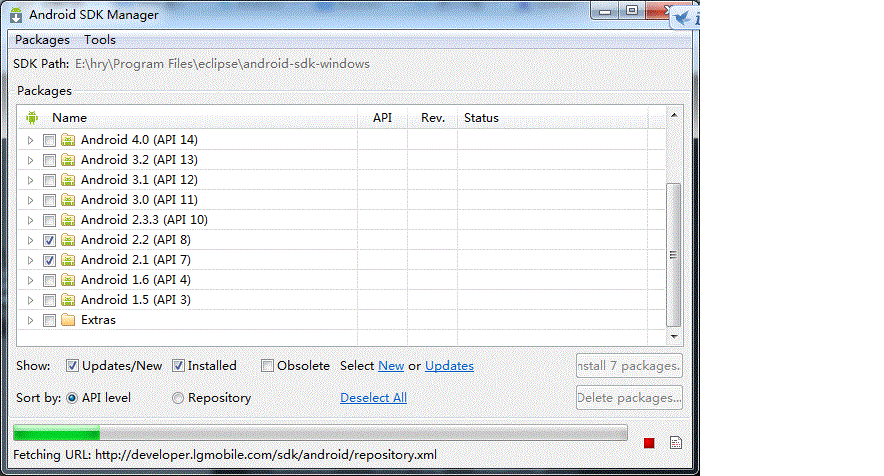The width and height of the screenshot is (884, 476).
Task: Click the folder icon for Android 2.2 (API 8)
Action: coord(68,240)
